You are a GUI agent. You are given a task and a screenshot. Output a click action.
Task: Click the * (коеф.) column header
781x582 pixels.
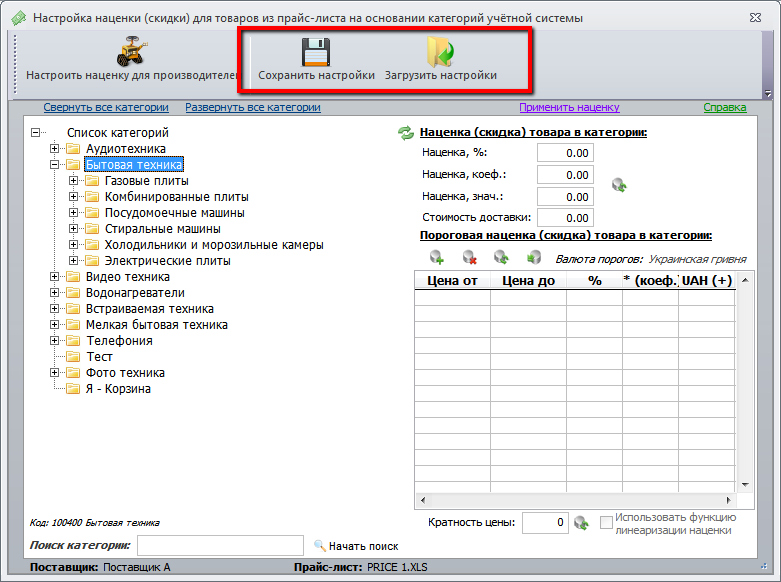[x=651, y=281]
